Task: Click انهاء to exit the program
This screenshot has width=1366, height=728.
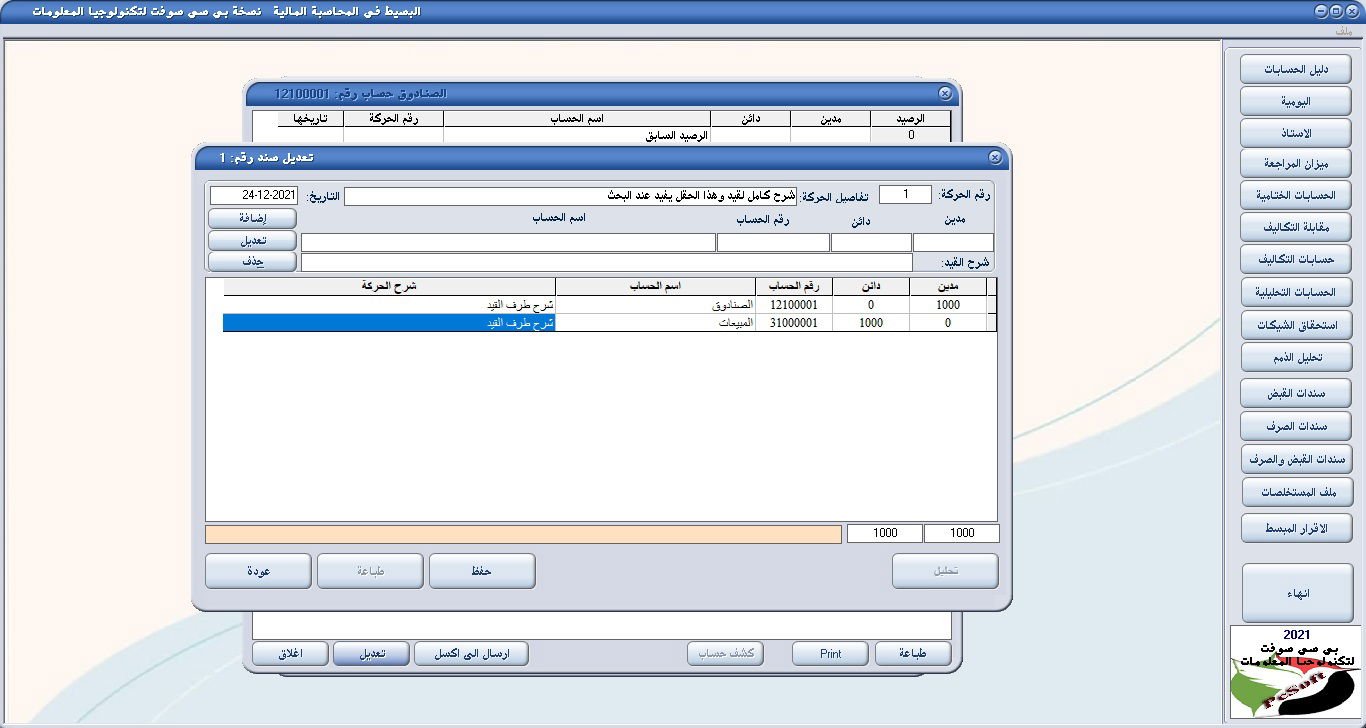Action: click(1295, 591)
